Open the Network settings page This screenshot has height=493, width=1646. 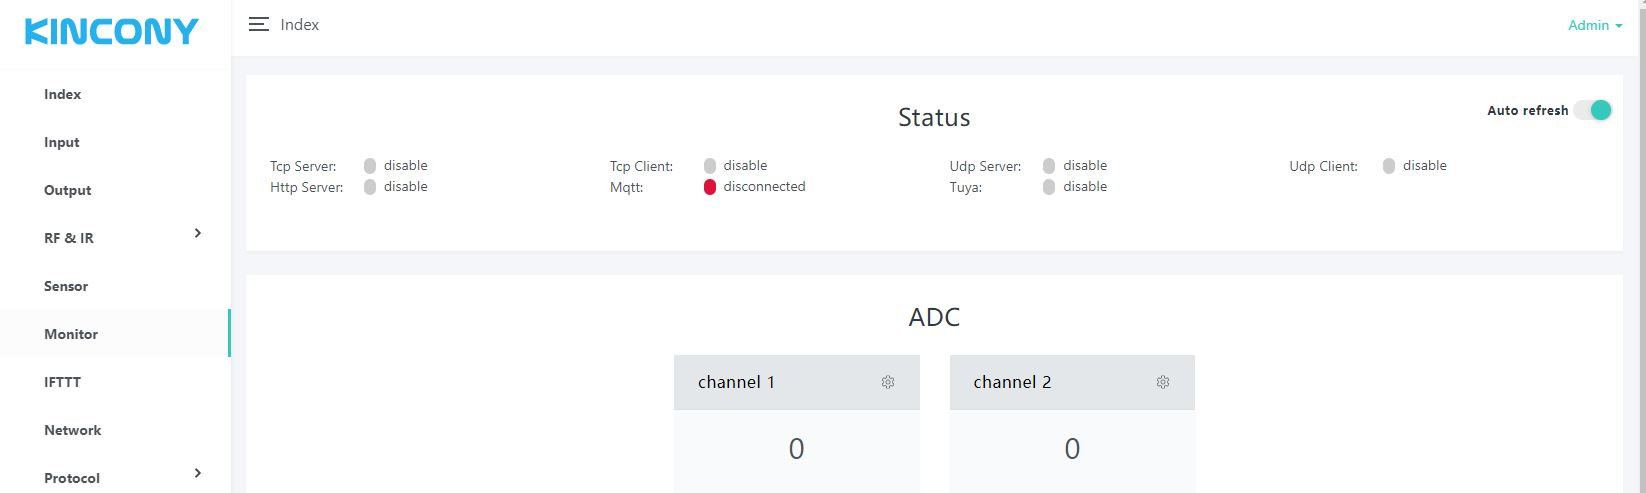coord(73,431)
